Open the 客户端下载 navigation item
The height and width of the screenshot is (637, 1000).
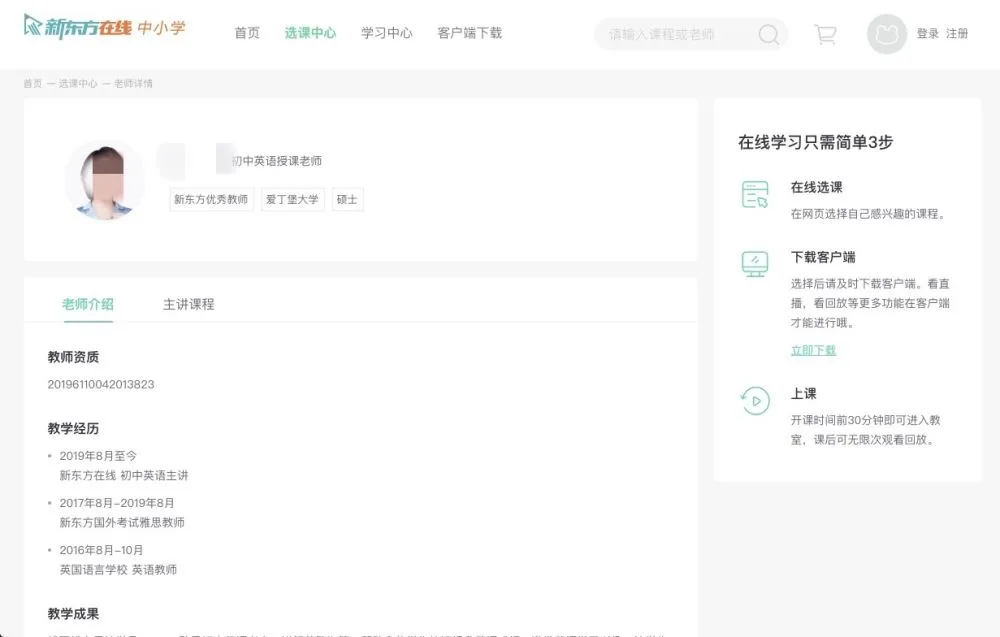(x=470, y=33)
